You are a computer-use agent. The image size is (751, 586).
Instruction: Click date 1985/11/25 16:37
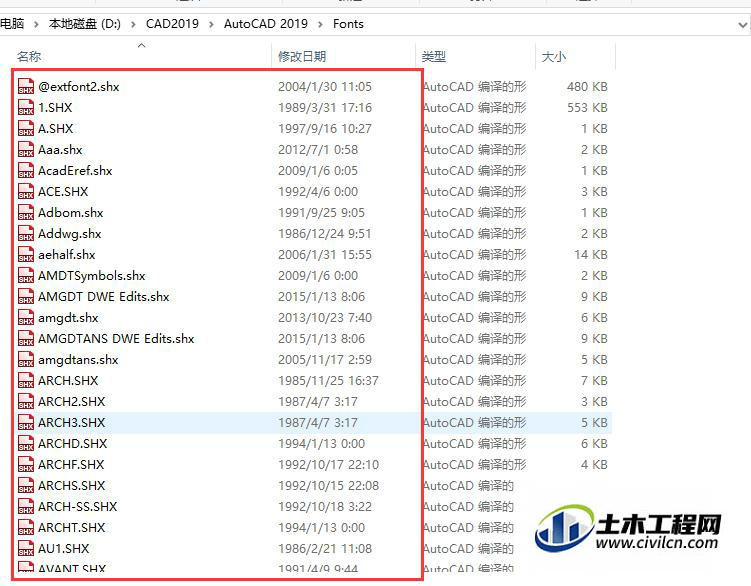[328, 381]
